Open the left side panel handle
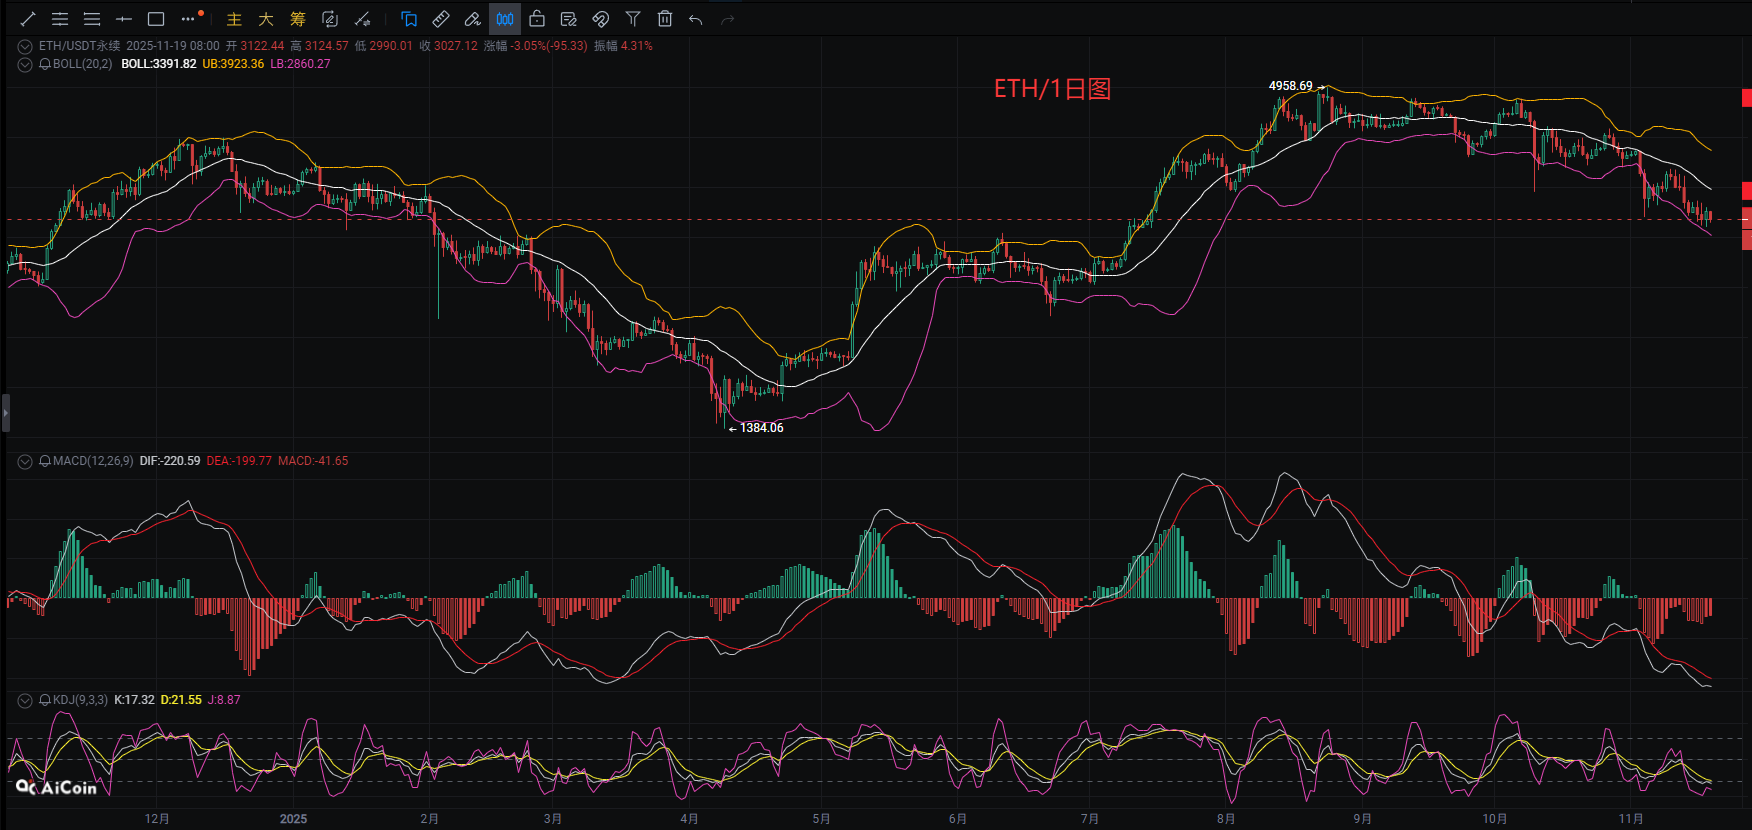 (x=5, y=412)
